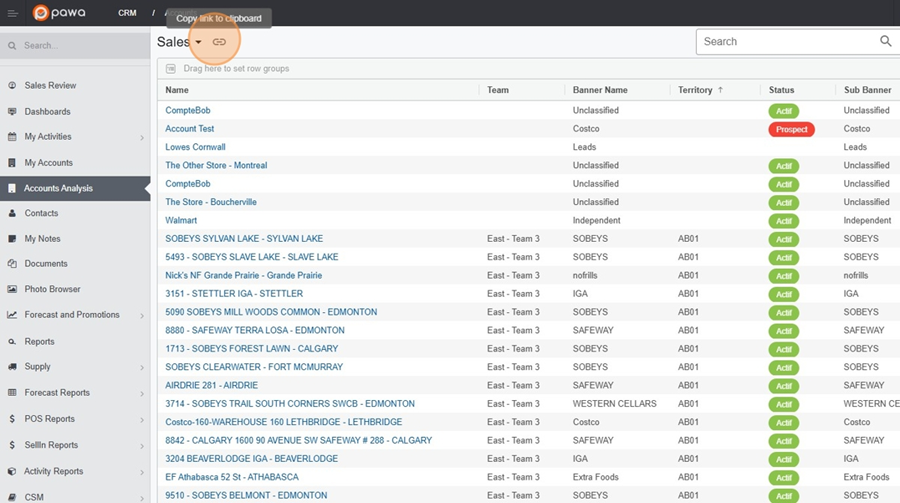Screen dimensions: 900x503
Task: Open the Sales view dropdown arrow
Action: (x=198, y=42)
